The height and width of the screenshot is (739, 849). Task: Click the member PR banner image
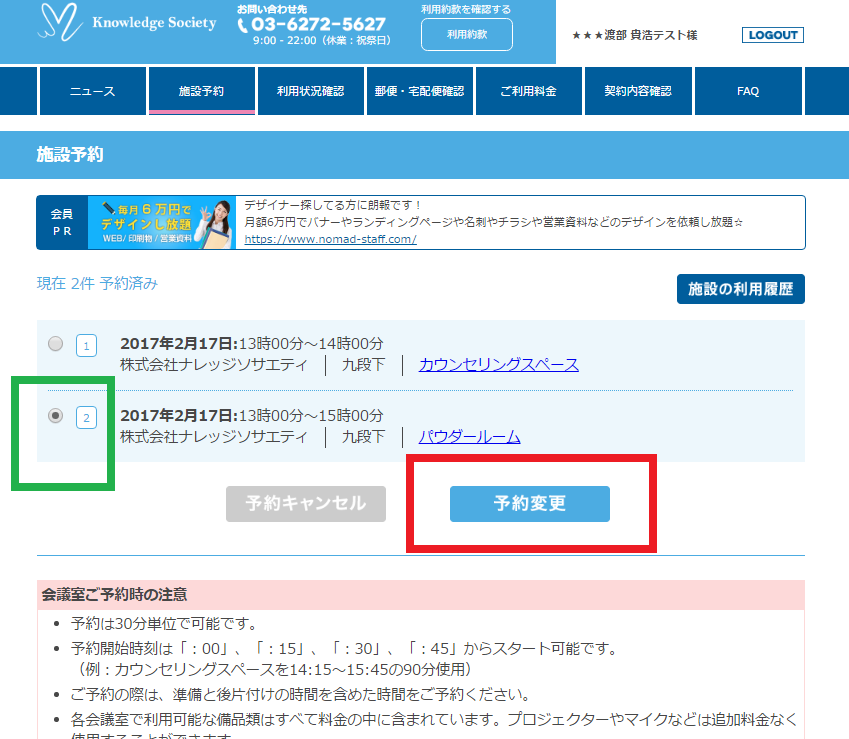coord(162,222)
